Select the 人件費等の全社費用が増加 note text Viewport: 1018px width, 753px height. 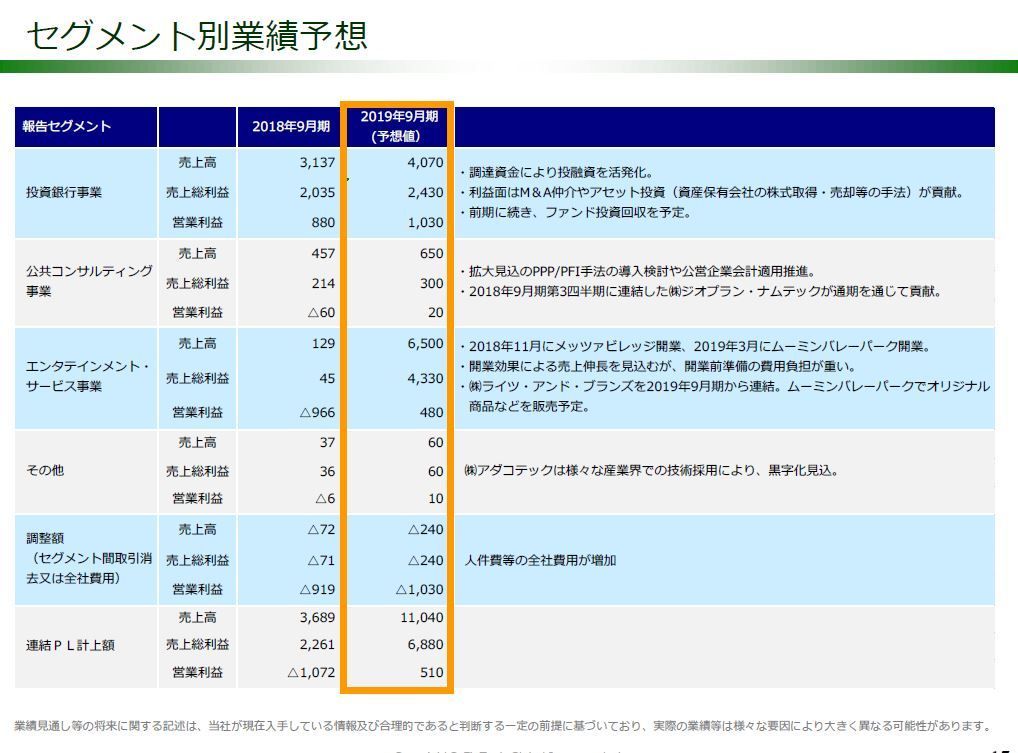point(540,560)
